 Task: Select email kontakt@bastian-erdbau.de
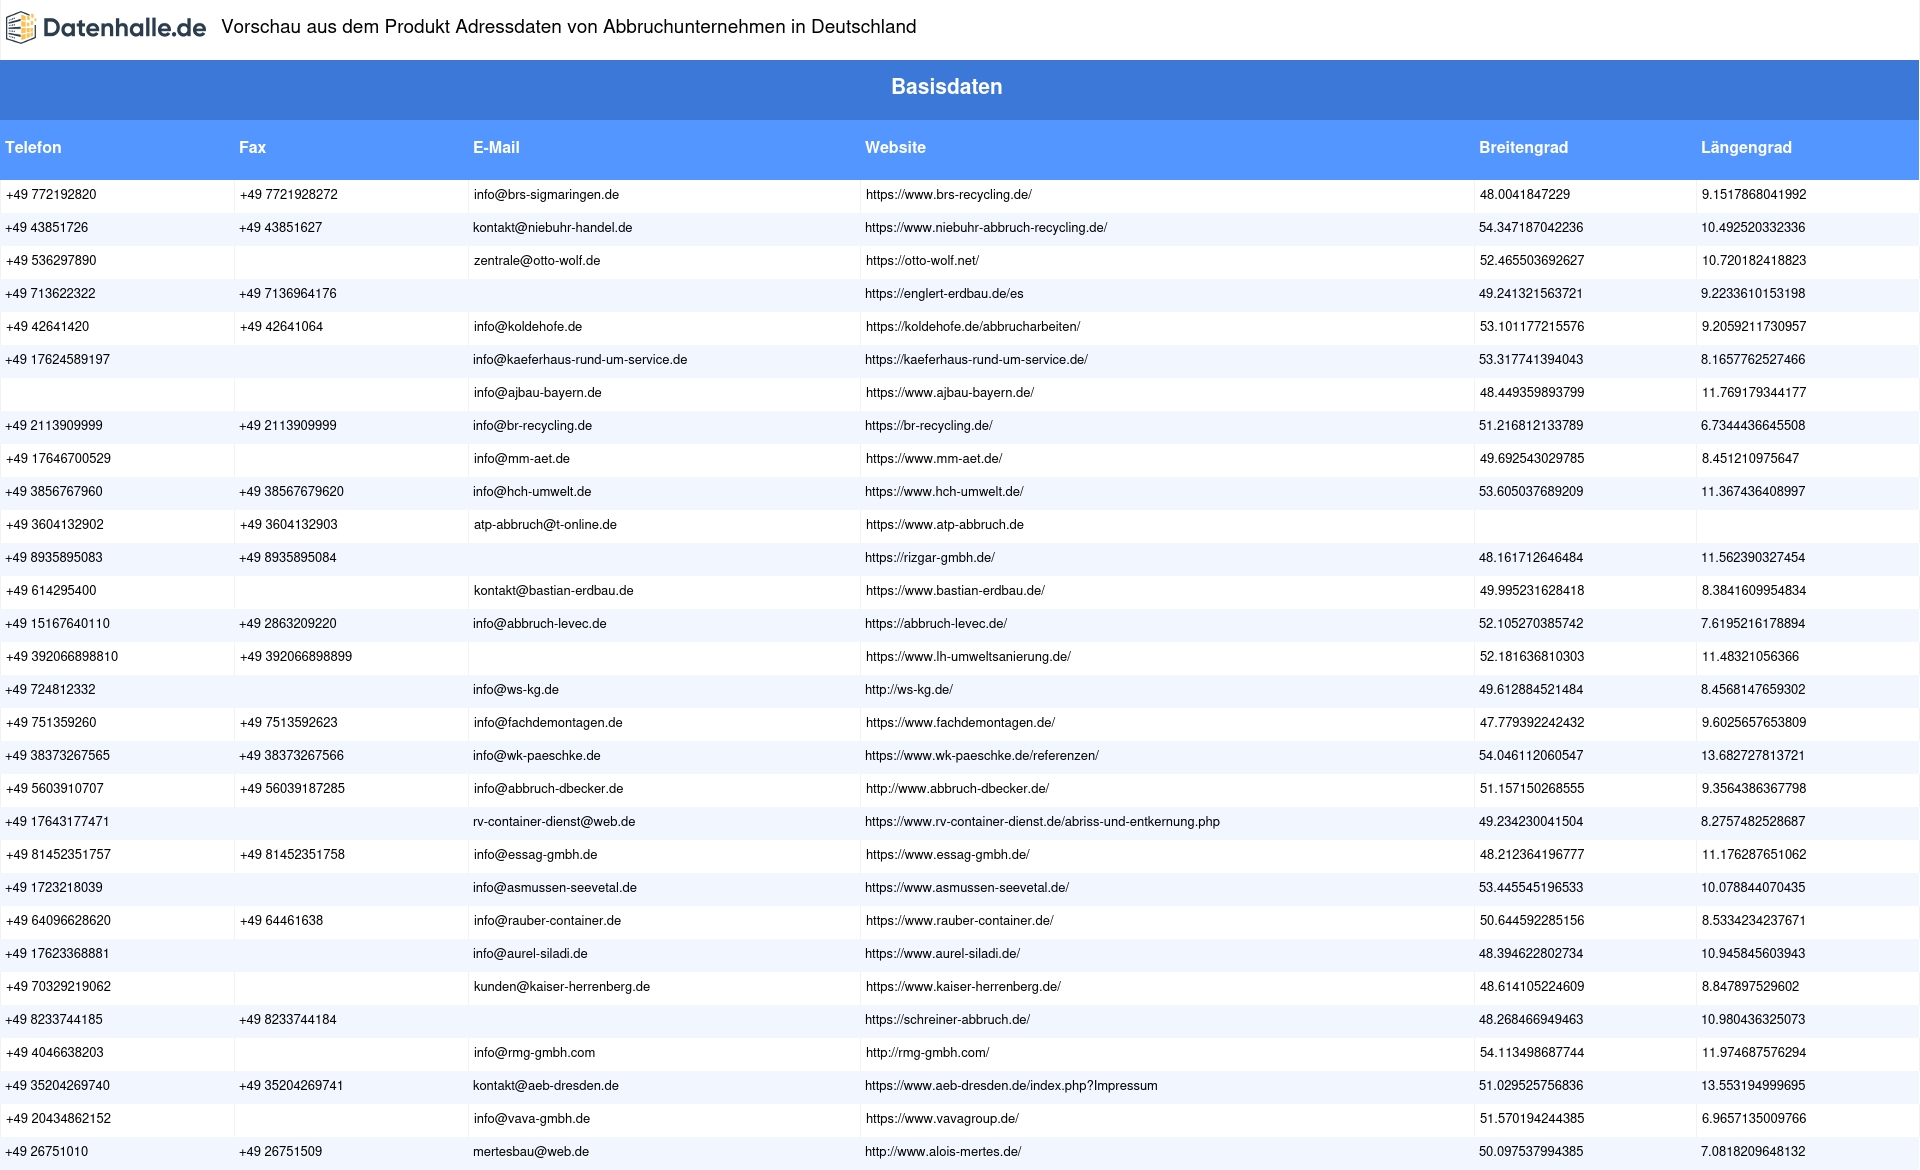pos(554,591)
